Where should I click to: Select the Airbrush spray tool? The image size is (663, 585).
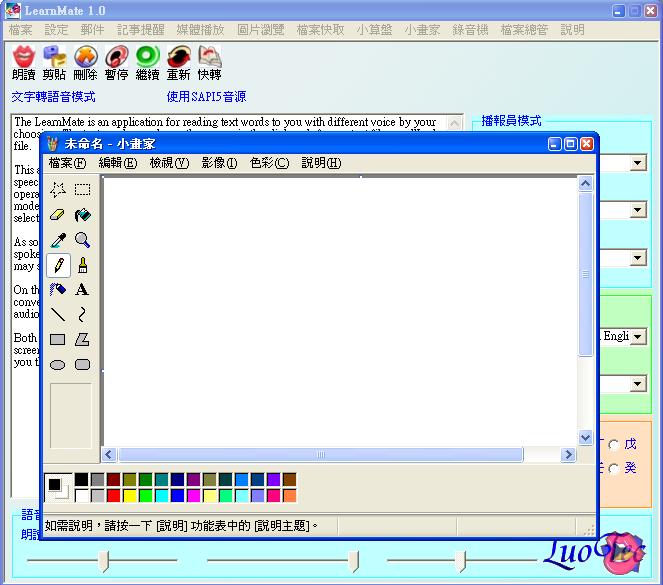58,290
